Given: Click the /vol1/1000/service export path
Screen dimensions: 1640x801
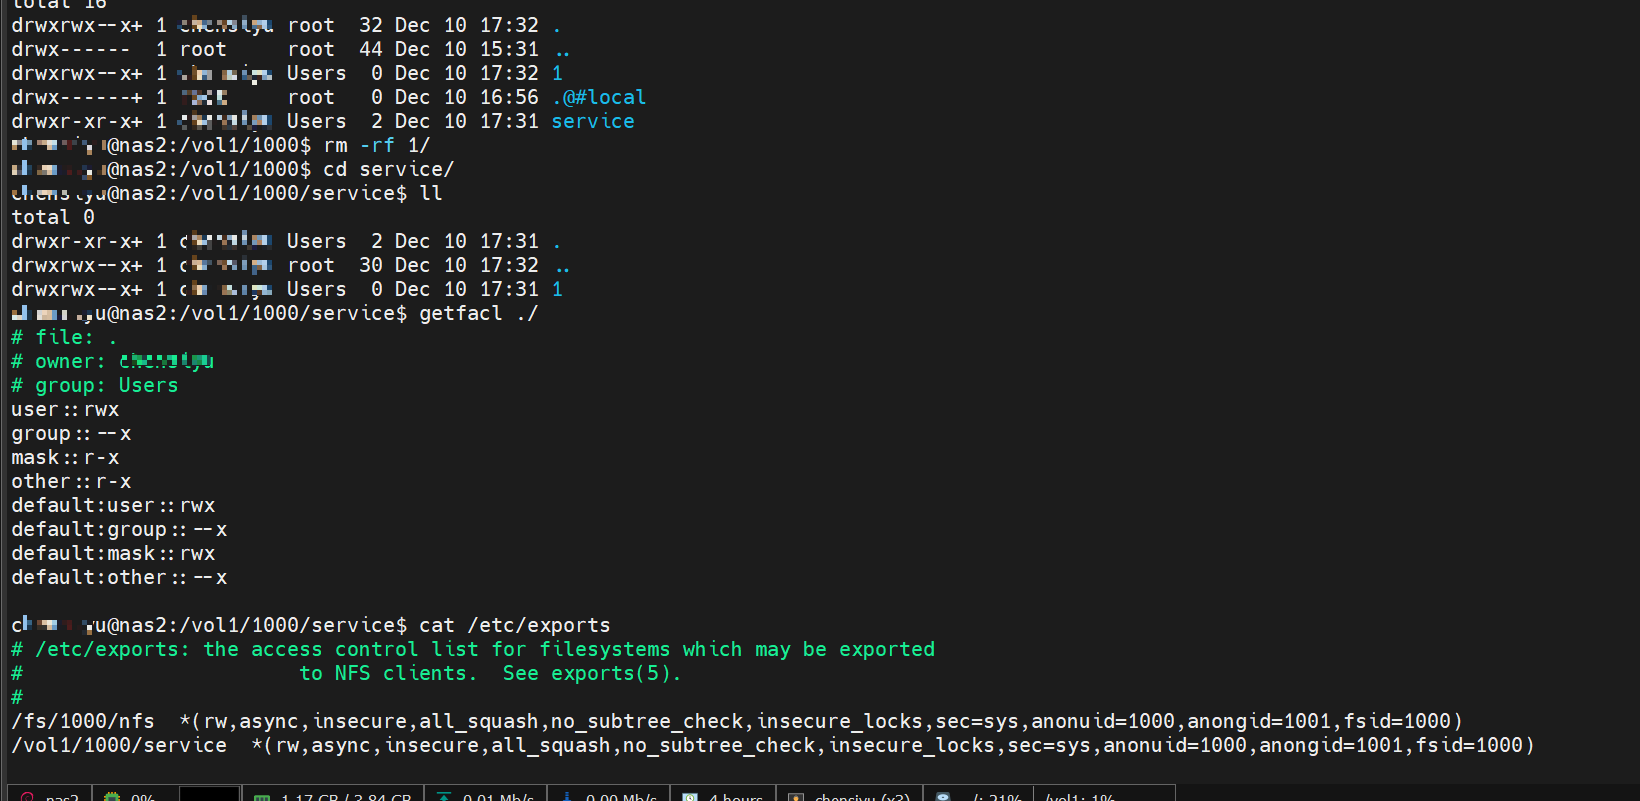Looking at the screenshot, I should (119, 745).
